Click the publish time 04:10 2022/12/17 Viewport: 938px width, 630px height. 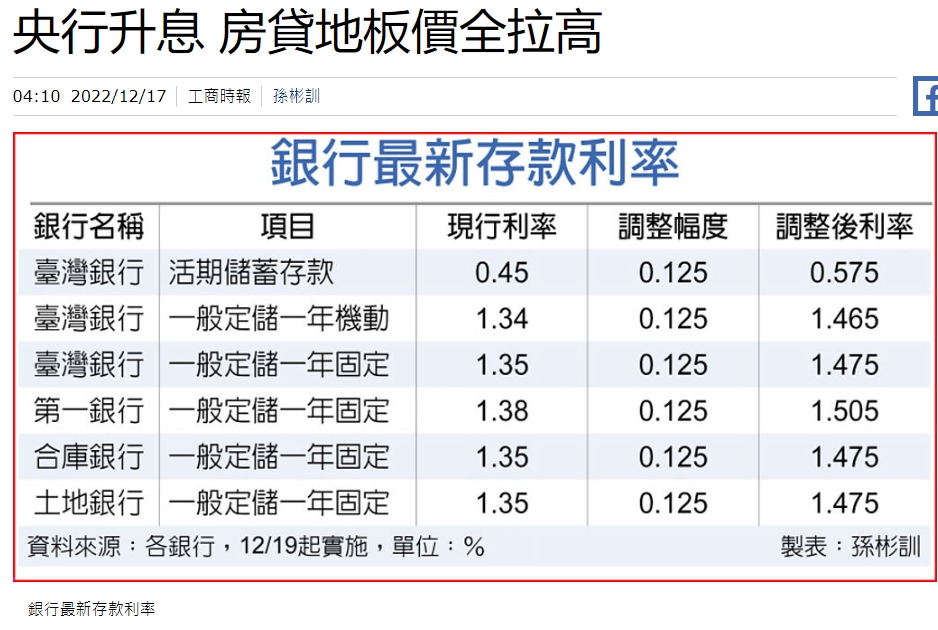90,96
